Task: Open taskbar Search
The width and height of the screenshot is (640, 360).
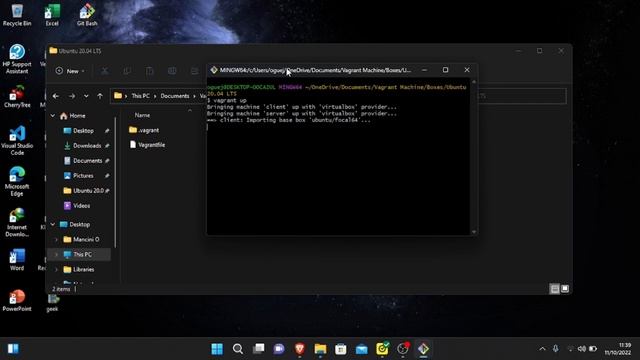Action: tap(238, 349)
